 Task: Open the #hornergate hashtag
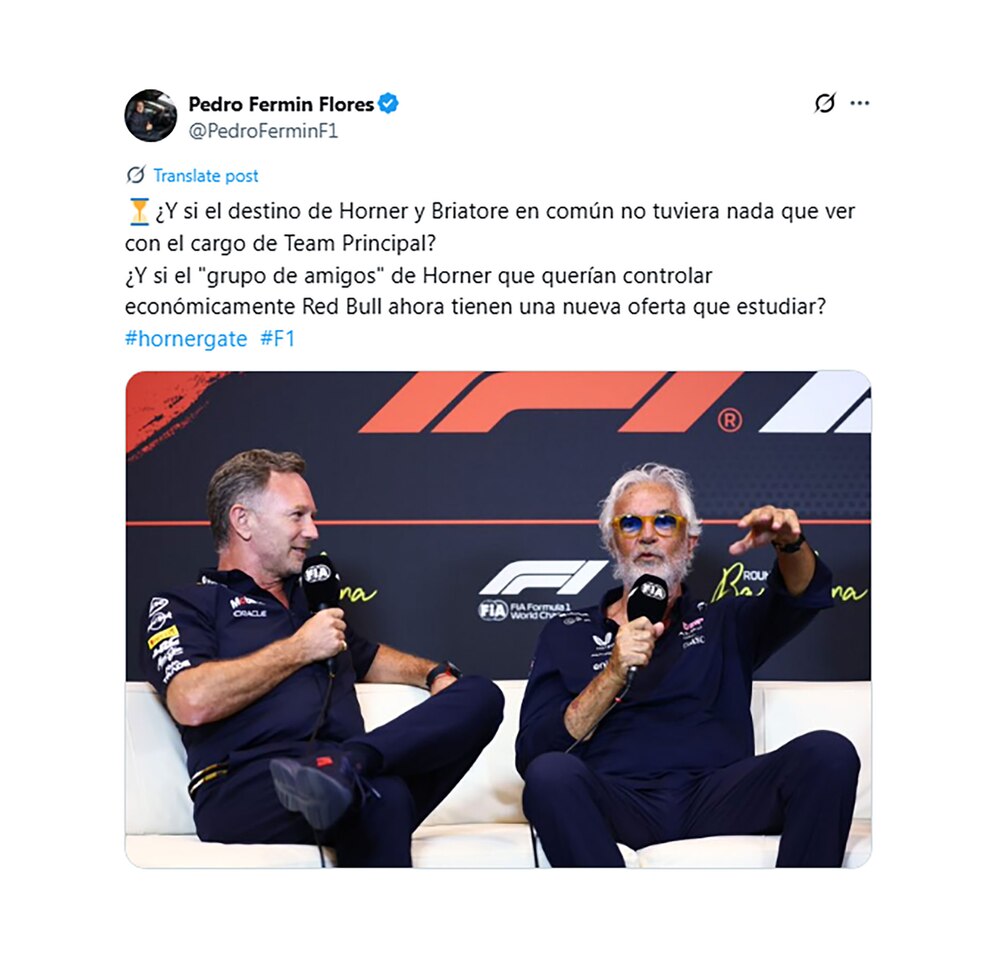[186, 339]
